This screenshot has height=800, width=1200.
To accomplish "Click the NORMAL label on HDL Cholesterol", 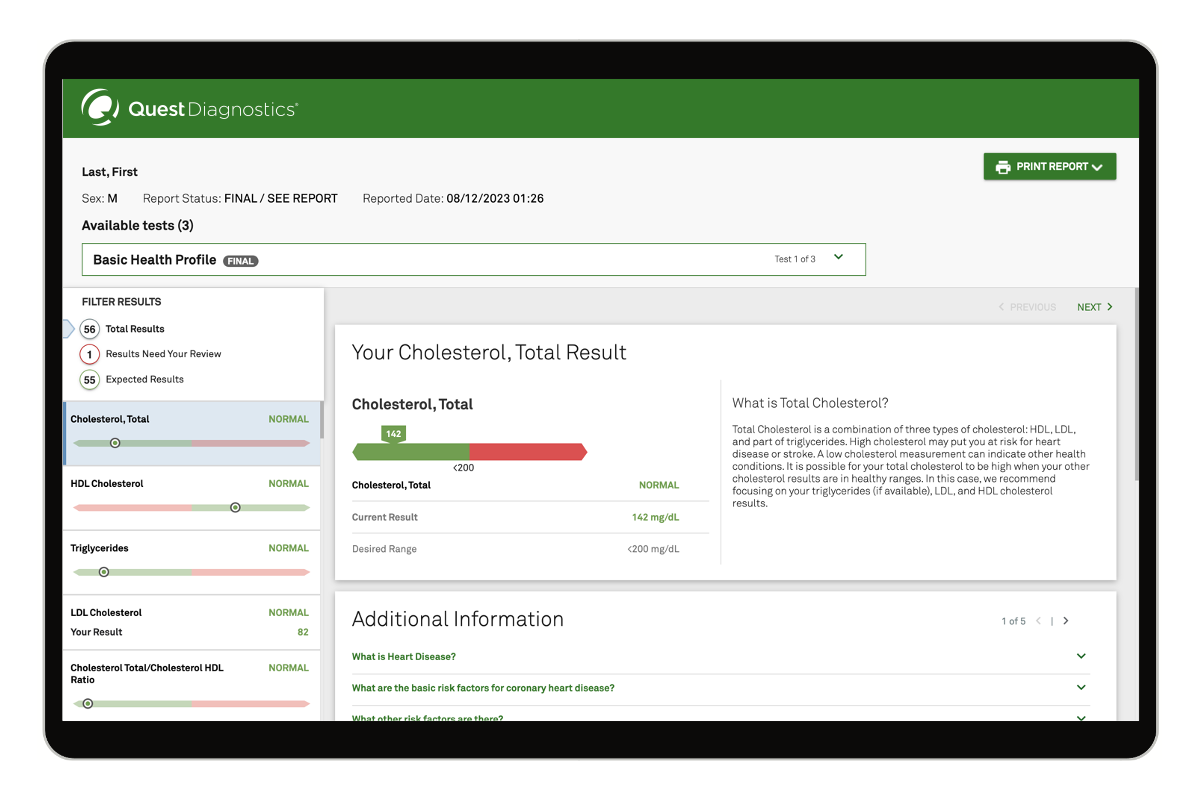I will tap(287, 483).
